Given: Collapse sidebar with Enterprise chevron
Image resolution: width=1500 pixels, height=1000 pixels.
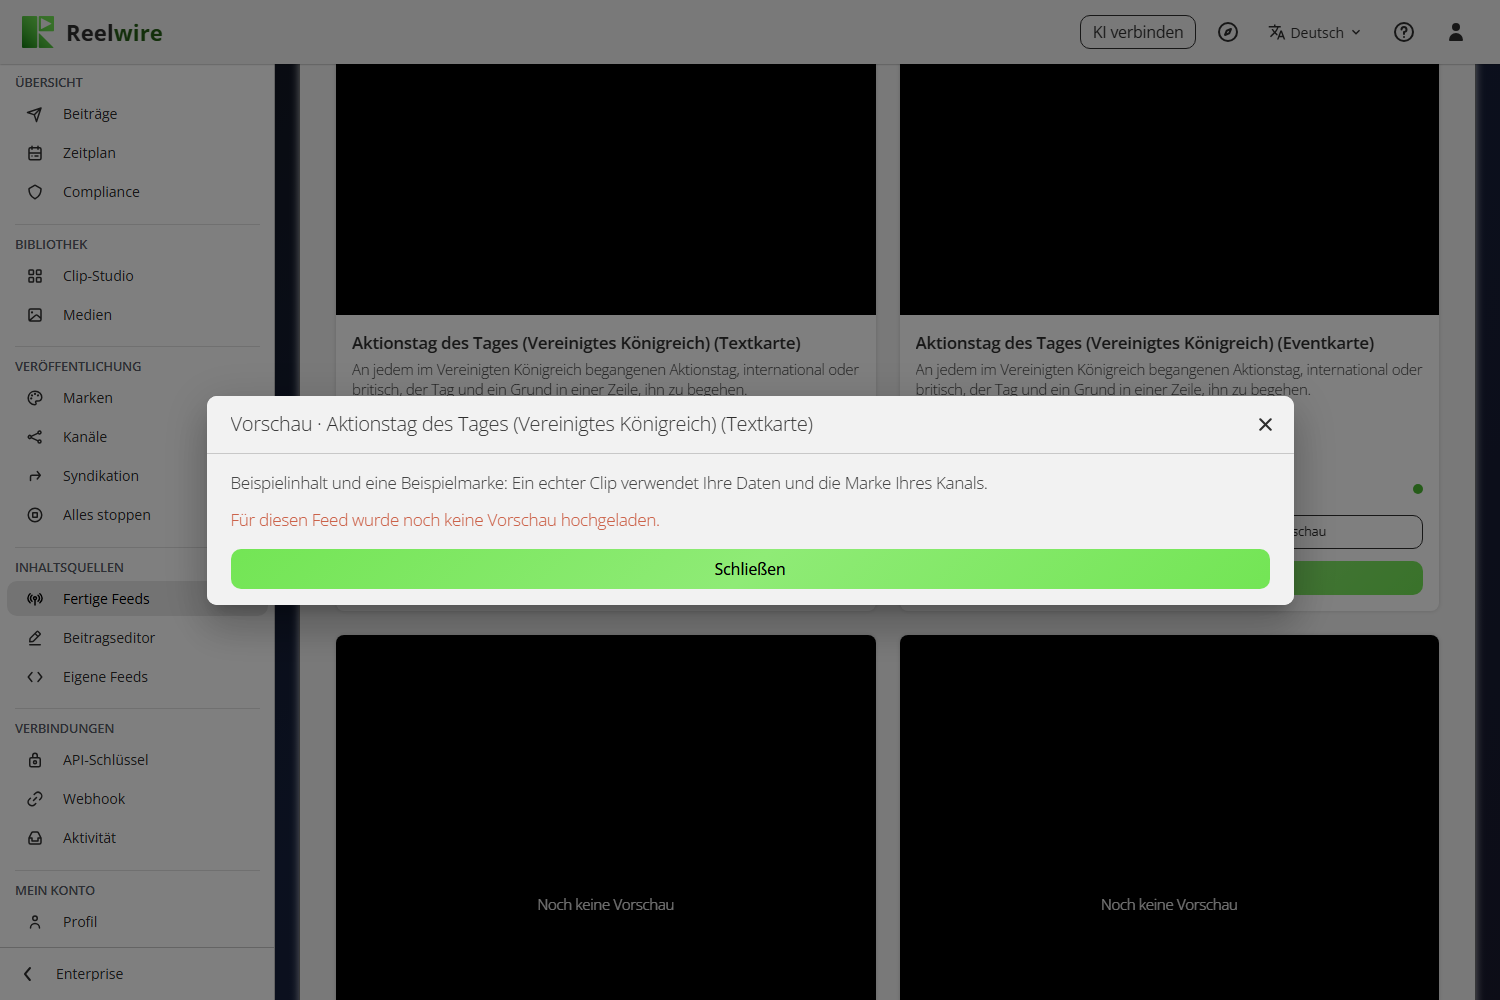Looking at the screenshot, I should pyautogui.click(x=28, y=974).
